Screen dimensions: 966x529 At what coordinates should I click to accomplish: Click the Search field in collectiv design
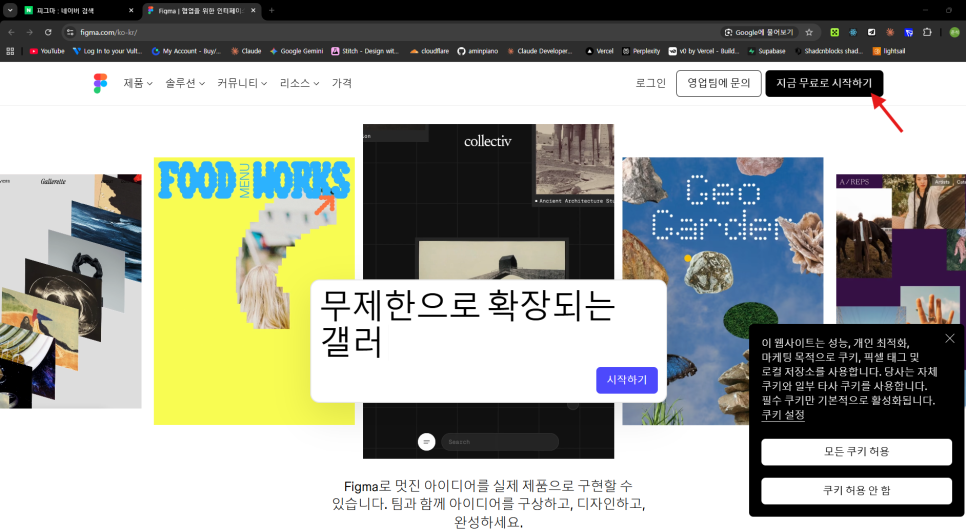click(500, 442)
